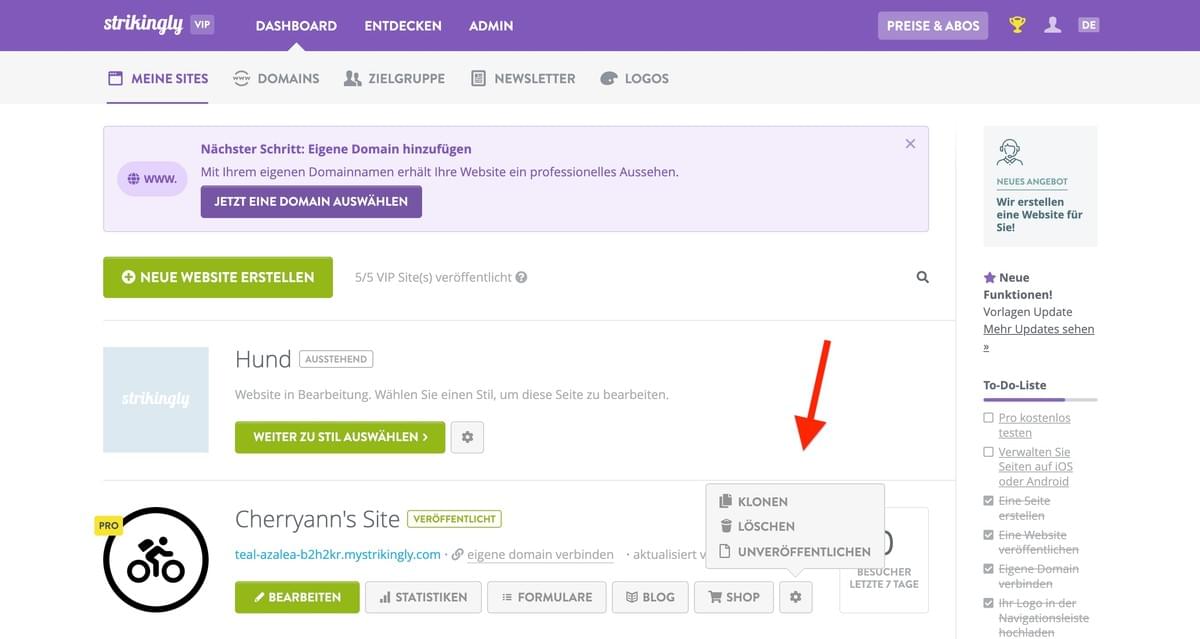
Task: Open the user account icon
Action: coord(1052,25)
